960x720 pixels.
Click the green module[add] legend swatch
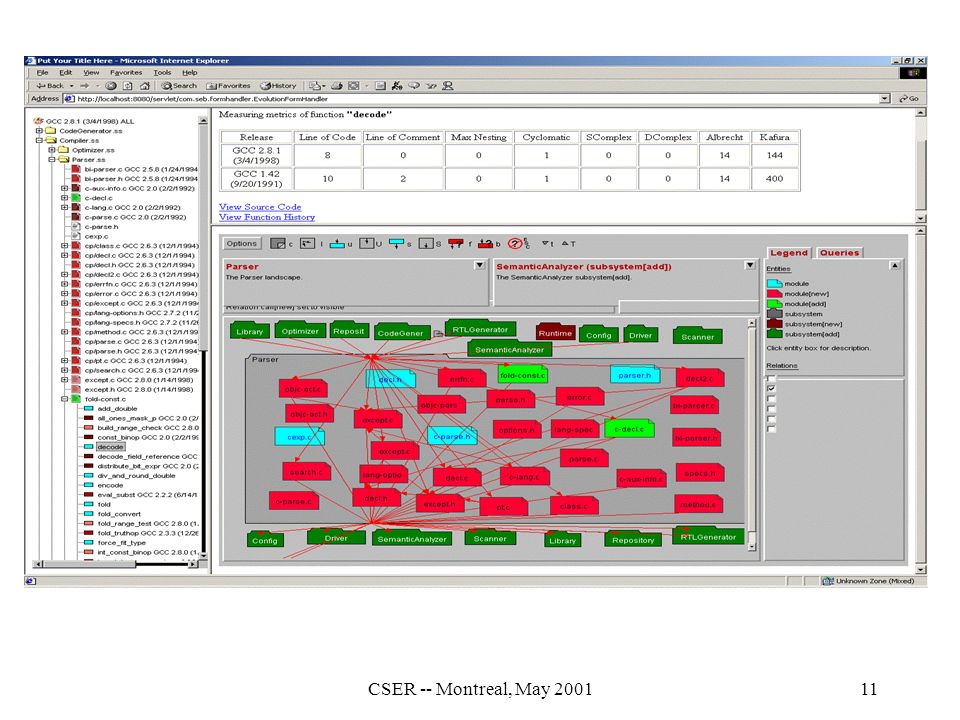coord(774,303)
